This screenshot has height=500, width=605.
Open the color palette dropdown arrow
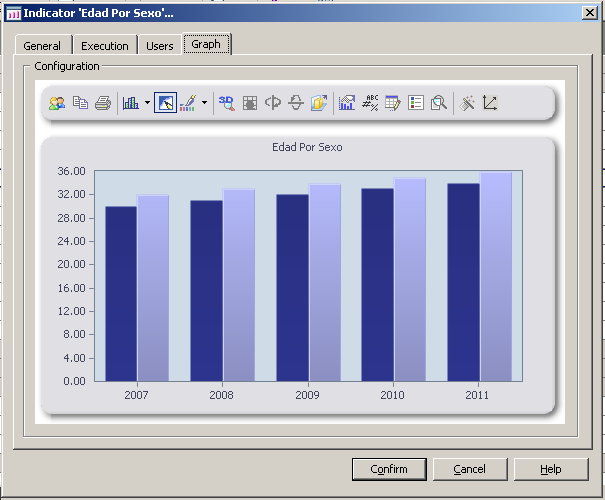click(x=204, y=103)
